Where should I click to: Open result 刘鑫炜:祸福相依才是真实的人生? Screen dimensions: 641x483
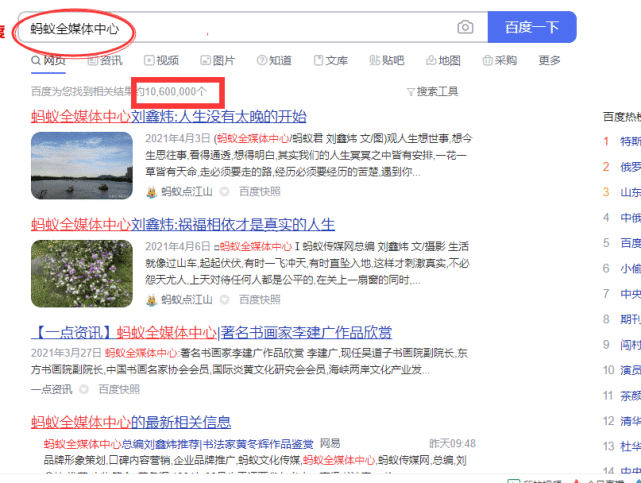tap(183, 224)
